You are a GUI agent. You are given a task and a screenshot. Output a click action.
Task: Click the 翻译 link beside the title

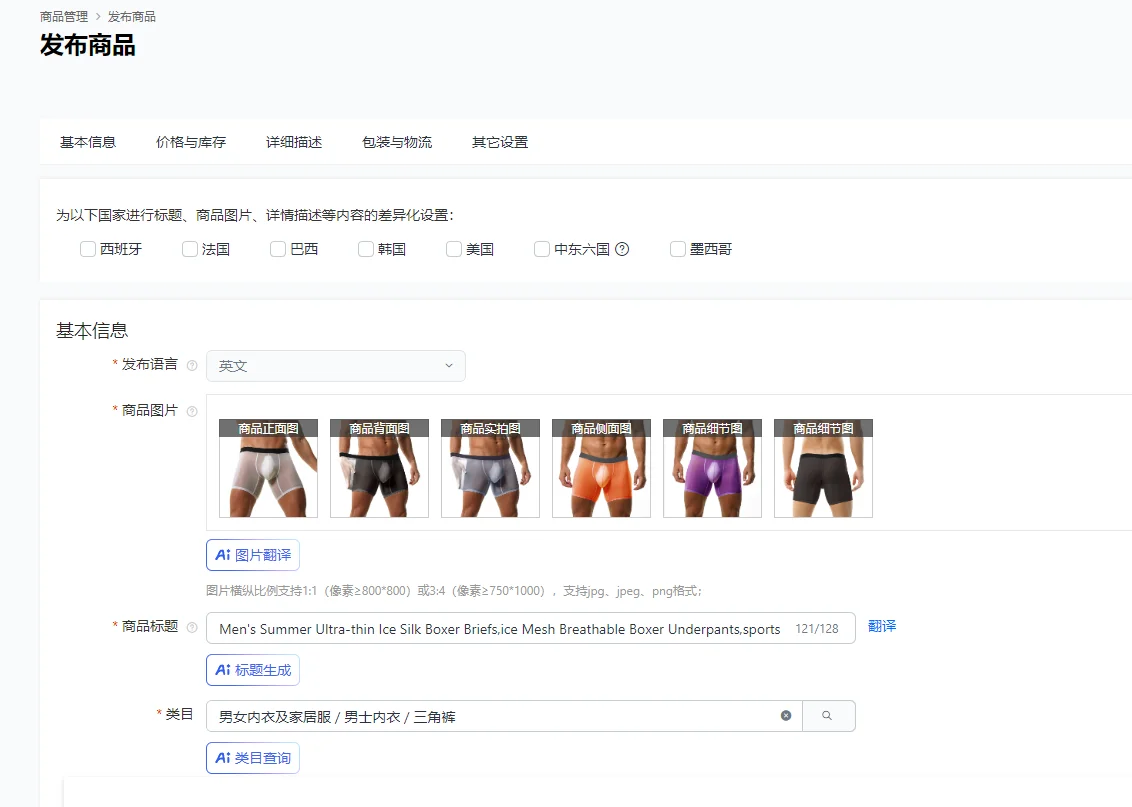(882, 626)
